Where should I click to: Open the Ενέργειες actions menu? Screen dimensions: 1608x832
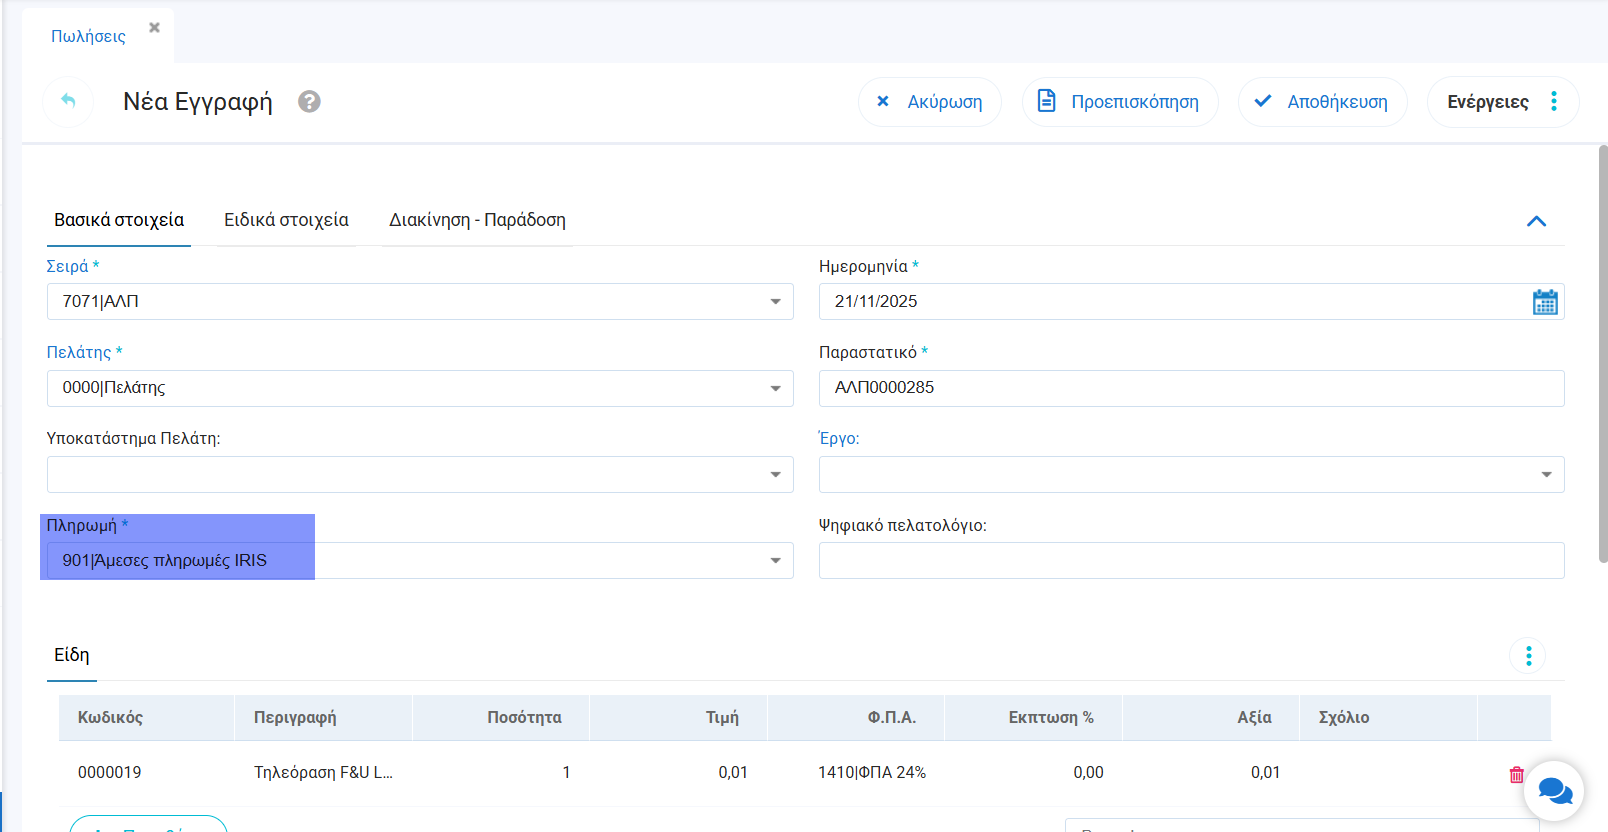point(1502,102)
